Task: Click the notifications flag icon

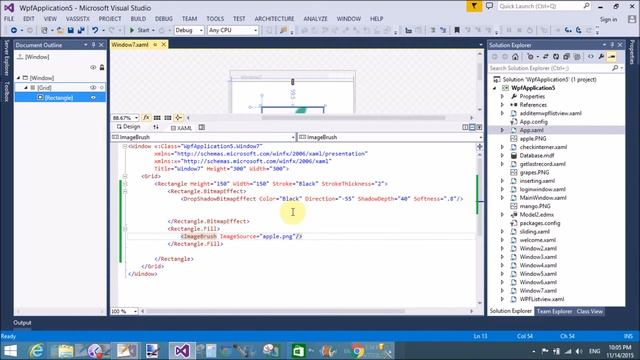Action: tap(474, 6)
